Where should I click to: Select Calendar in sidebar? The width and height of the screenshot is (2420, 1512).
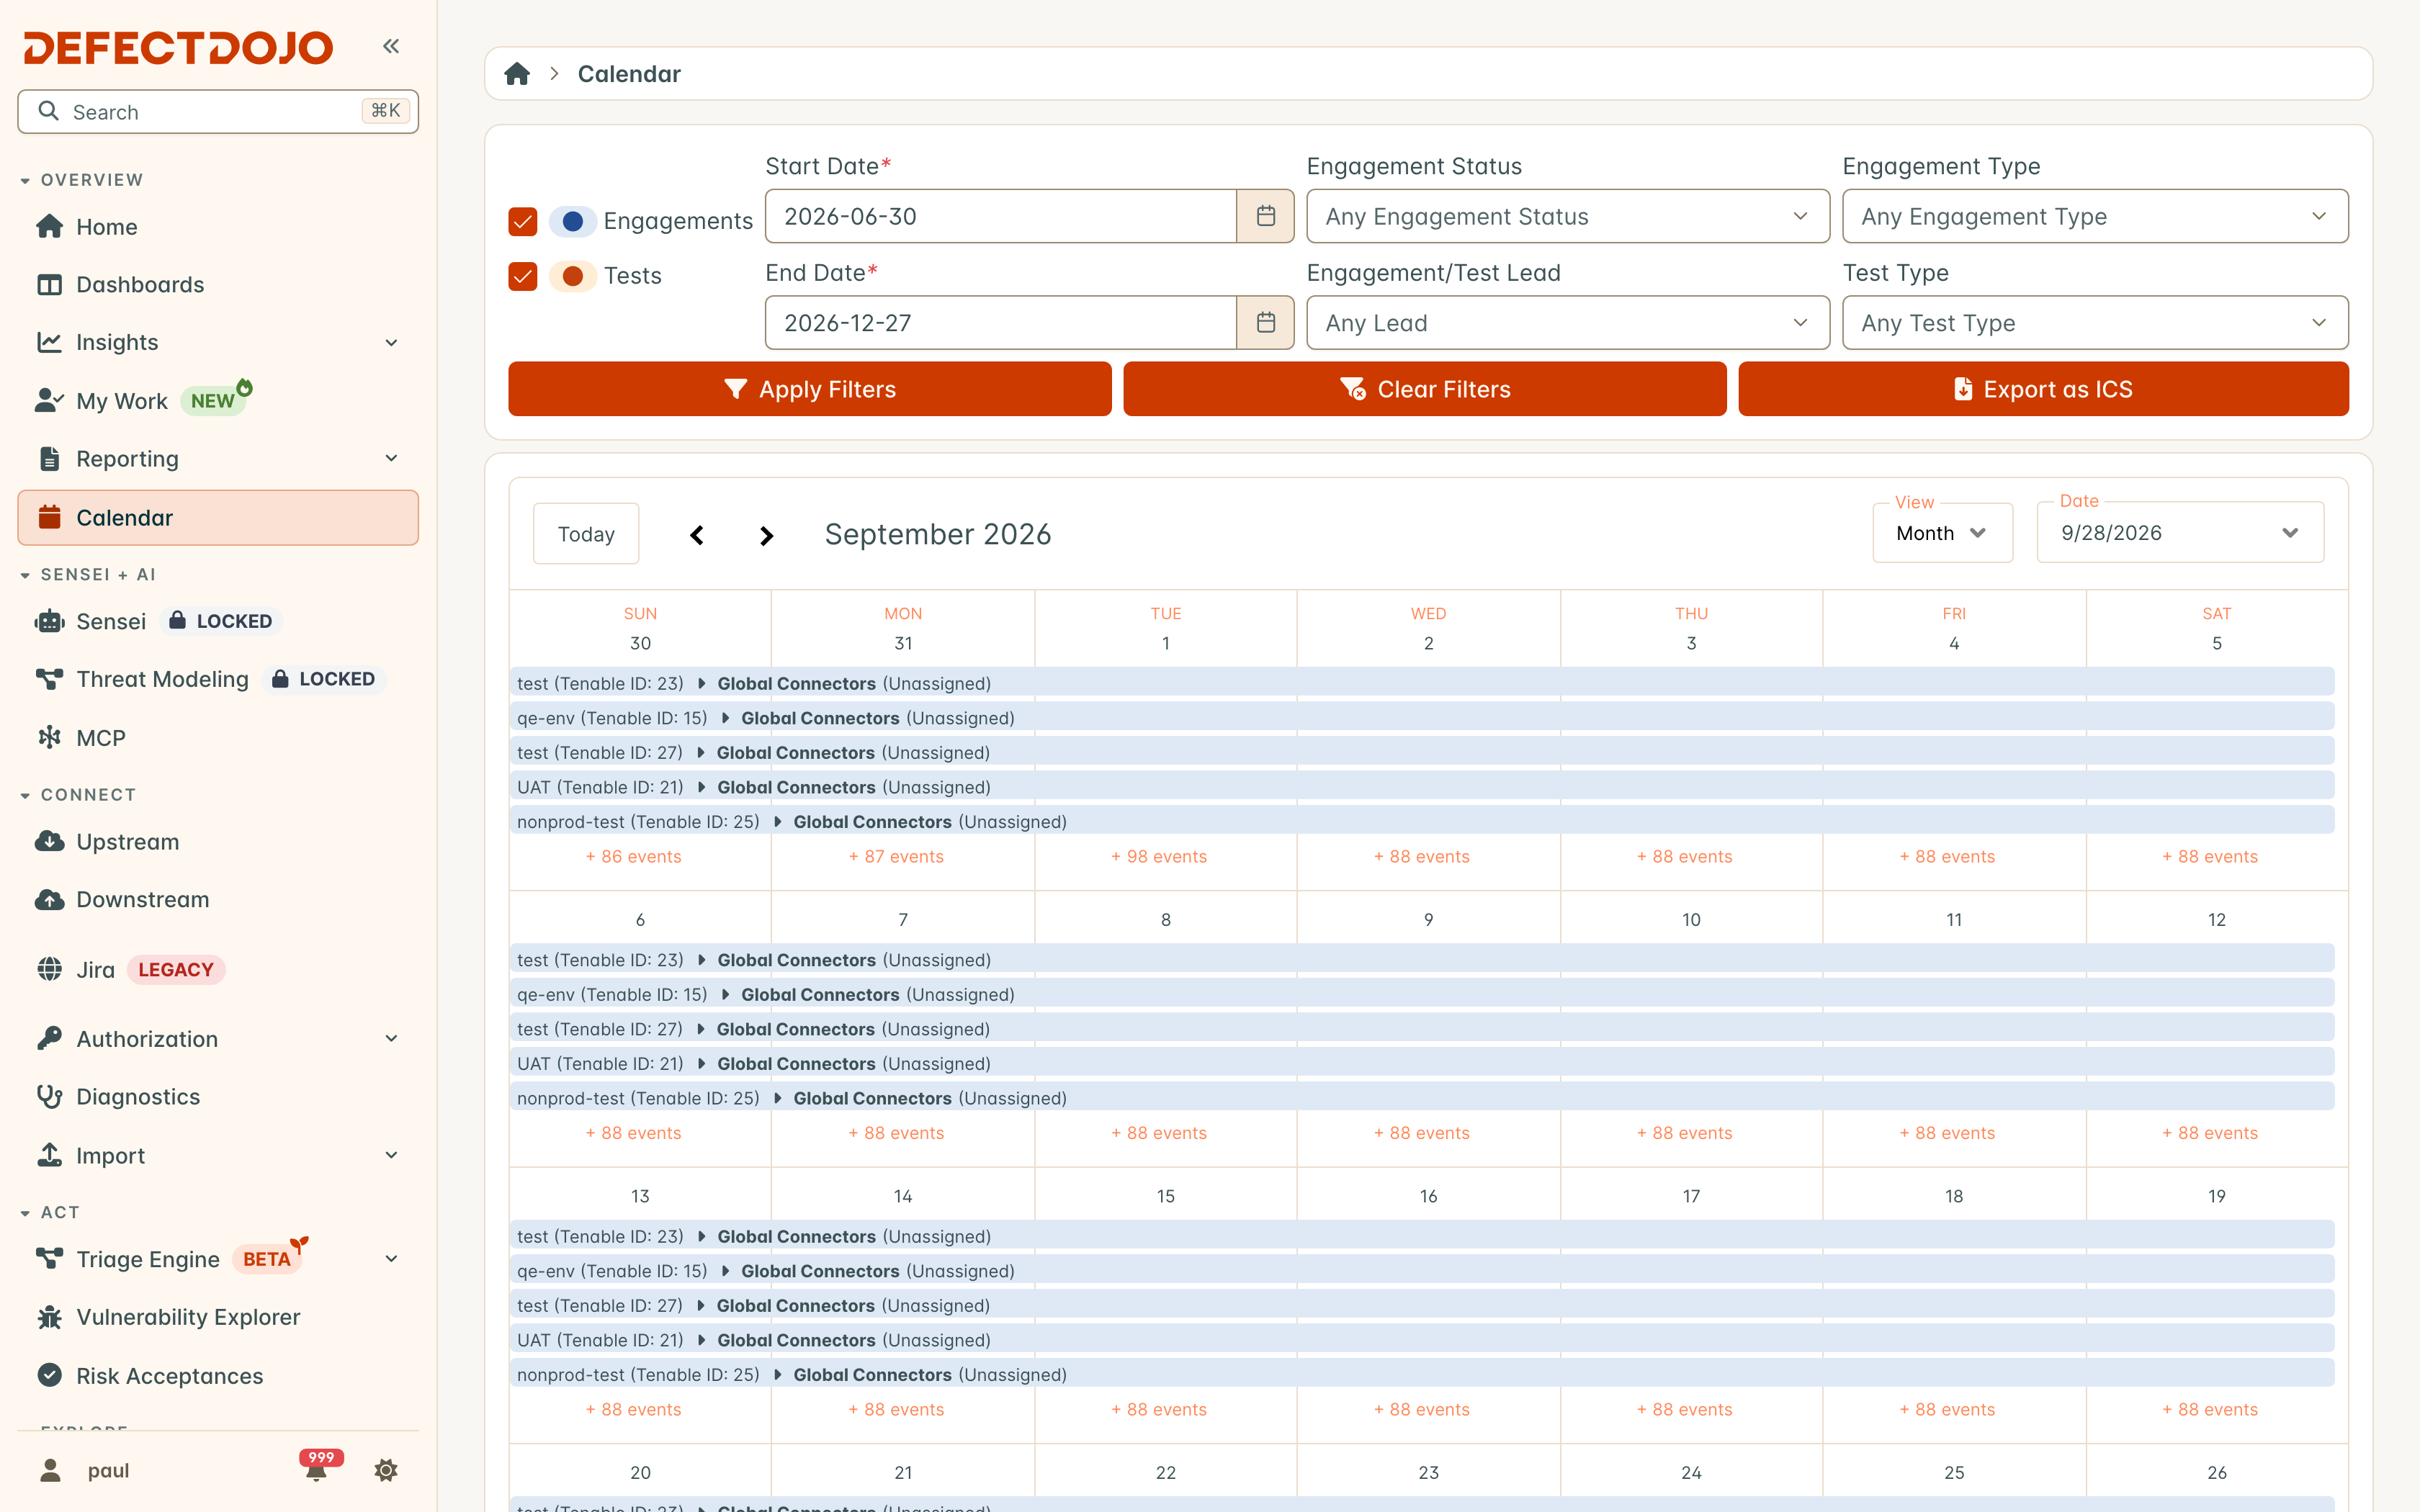tap(218, 517)
